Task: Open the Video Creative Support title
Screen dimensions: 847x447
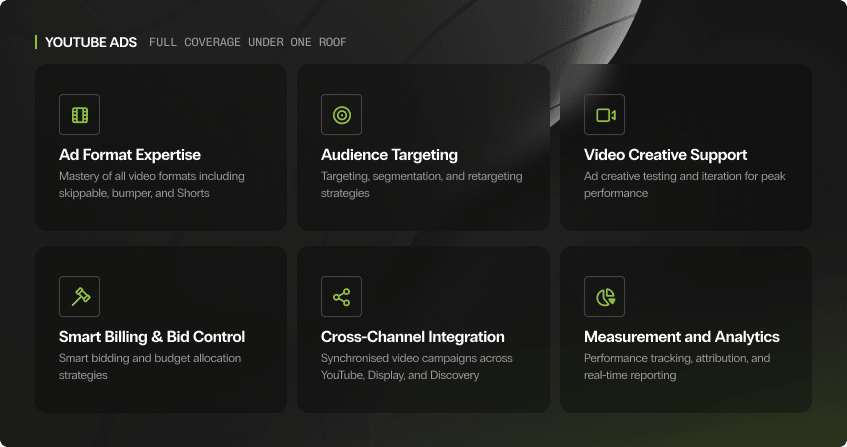Action: [666, 155]
